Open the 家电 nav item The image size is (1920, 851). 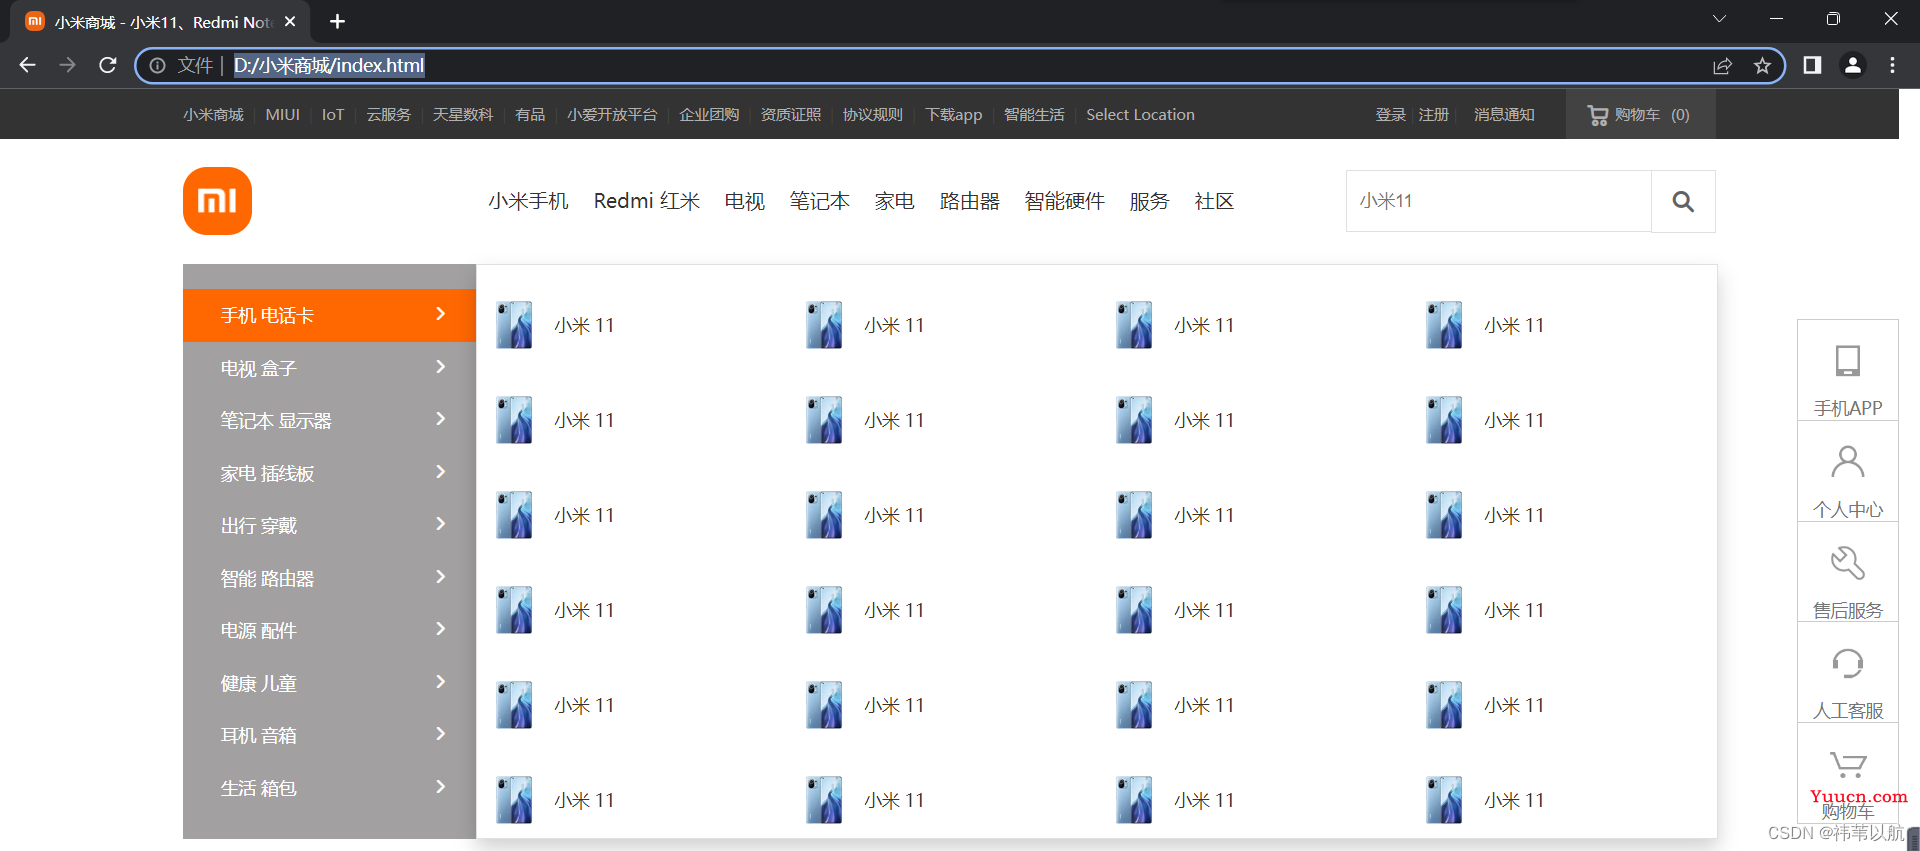895,201
